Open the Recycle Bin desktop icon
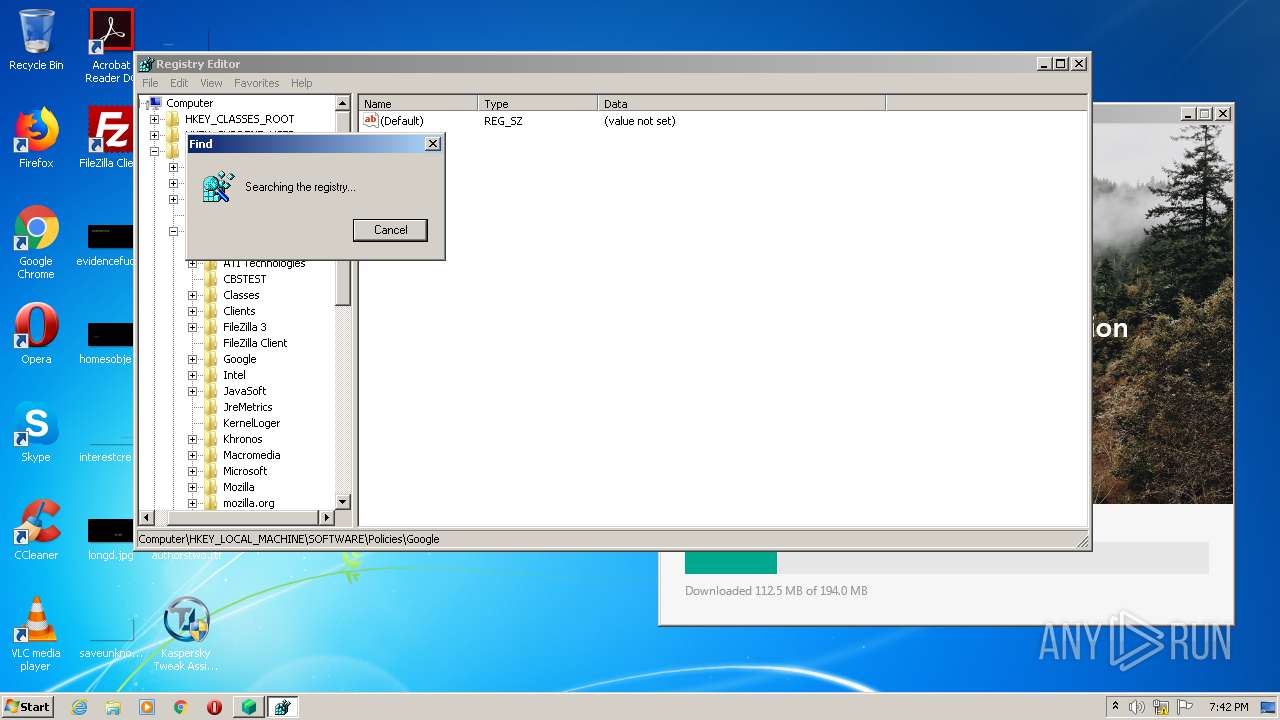The width and height of the screenshot is (1280, 720). (x=36, y=40)
